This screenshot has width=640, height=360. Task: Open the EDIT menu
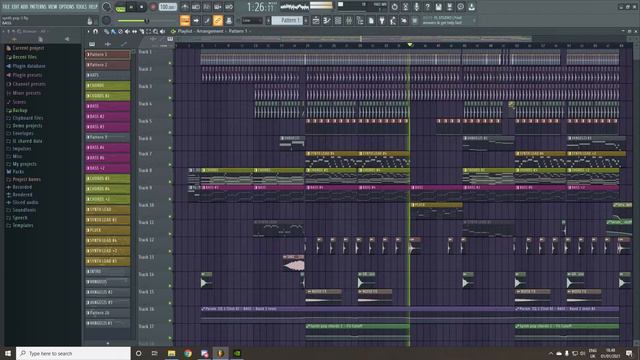coord(15,7)
